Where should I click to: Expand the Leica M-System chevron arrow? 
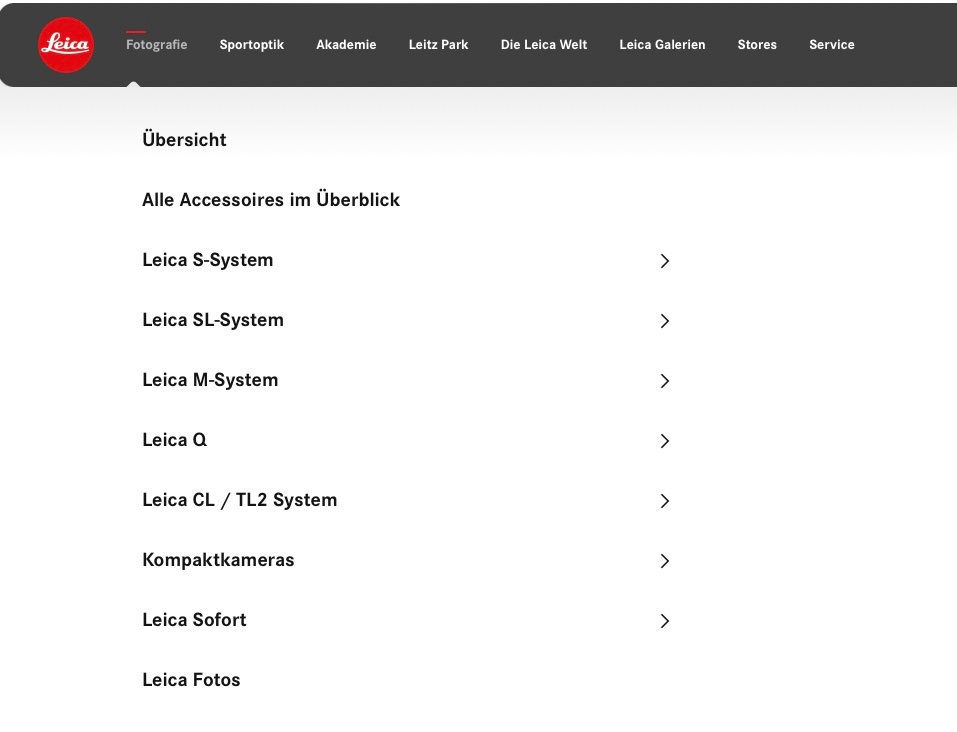[664, 381]
